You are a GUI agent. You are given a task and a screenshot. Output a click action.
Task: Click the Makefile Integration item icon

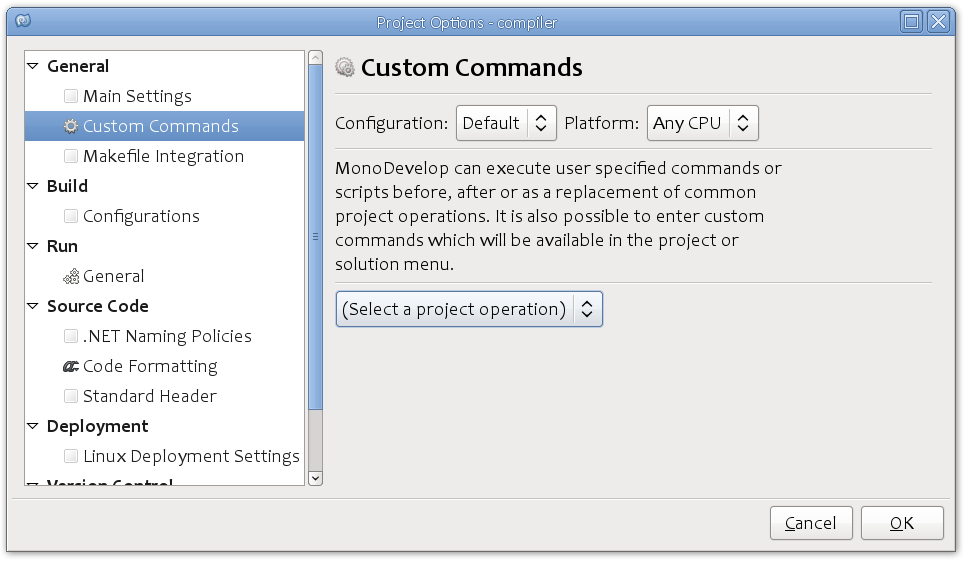click(x=71, y=156)
